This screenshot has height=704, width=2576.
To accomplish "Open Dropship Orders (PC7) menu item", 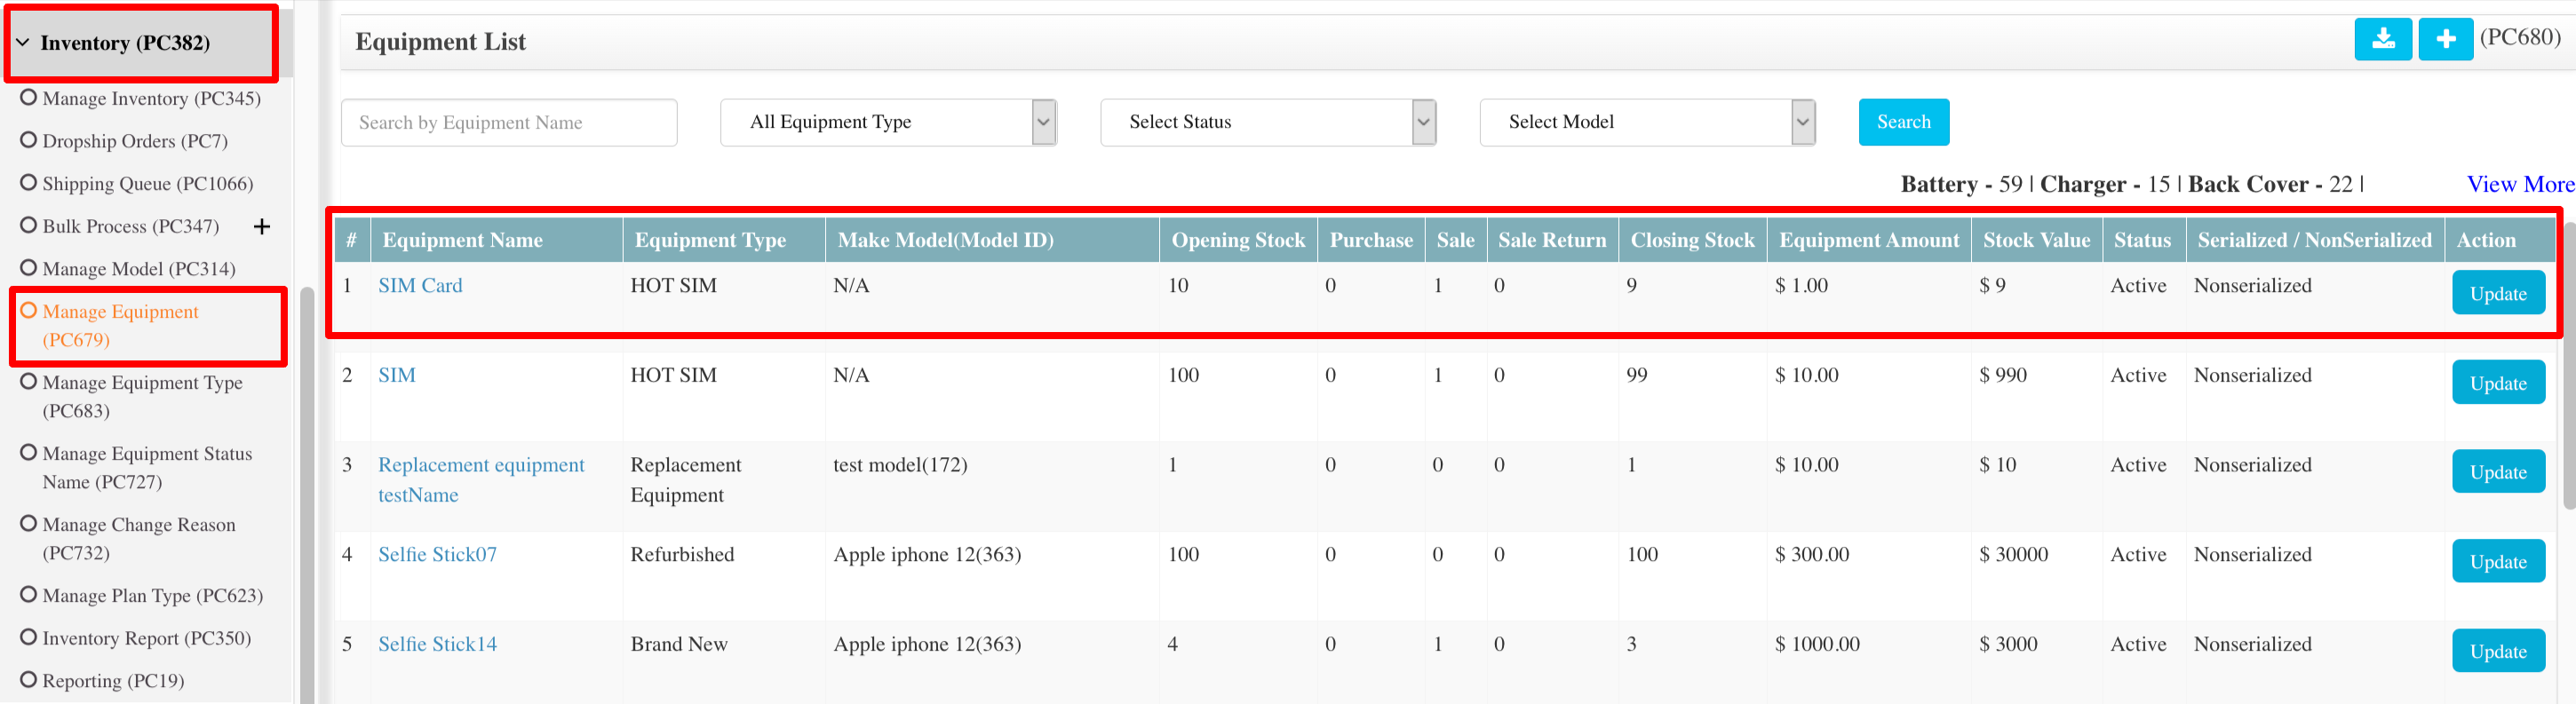I will coord(124,141).
